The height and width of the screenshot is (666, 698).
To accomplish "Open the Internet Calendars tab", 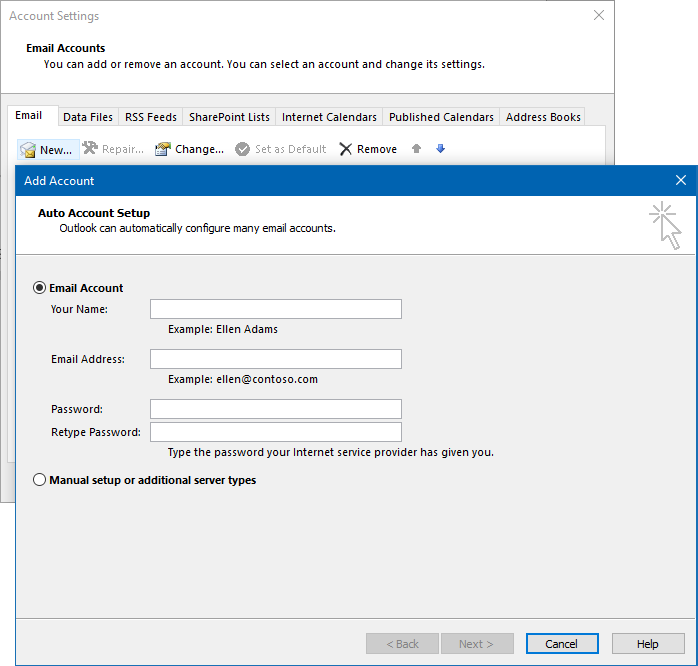I will click(329, 117).
